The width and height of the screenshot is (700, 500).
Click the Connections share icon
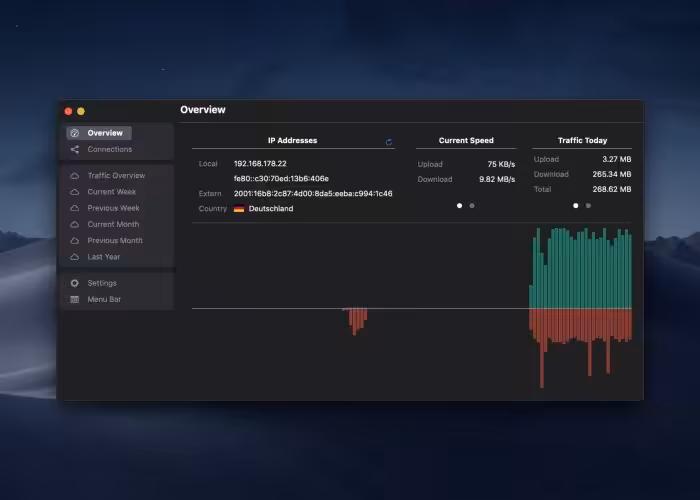click(x=75, y=150)
